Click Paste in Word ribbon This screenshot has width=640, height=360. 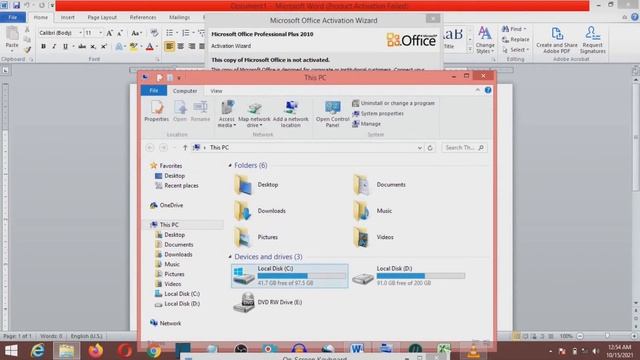point(12,38)
